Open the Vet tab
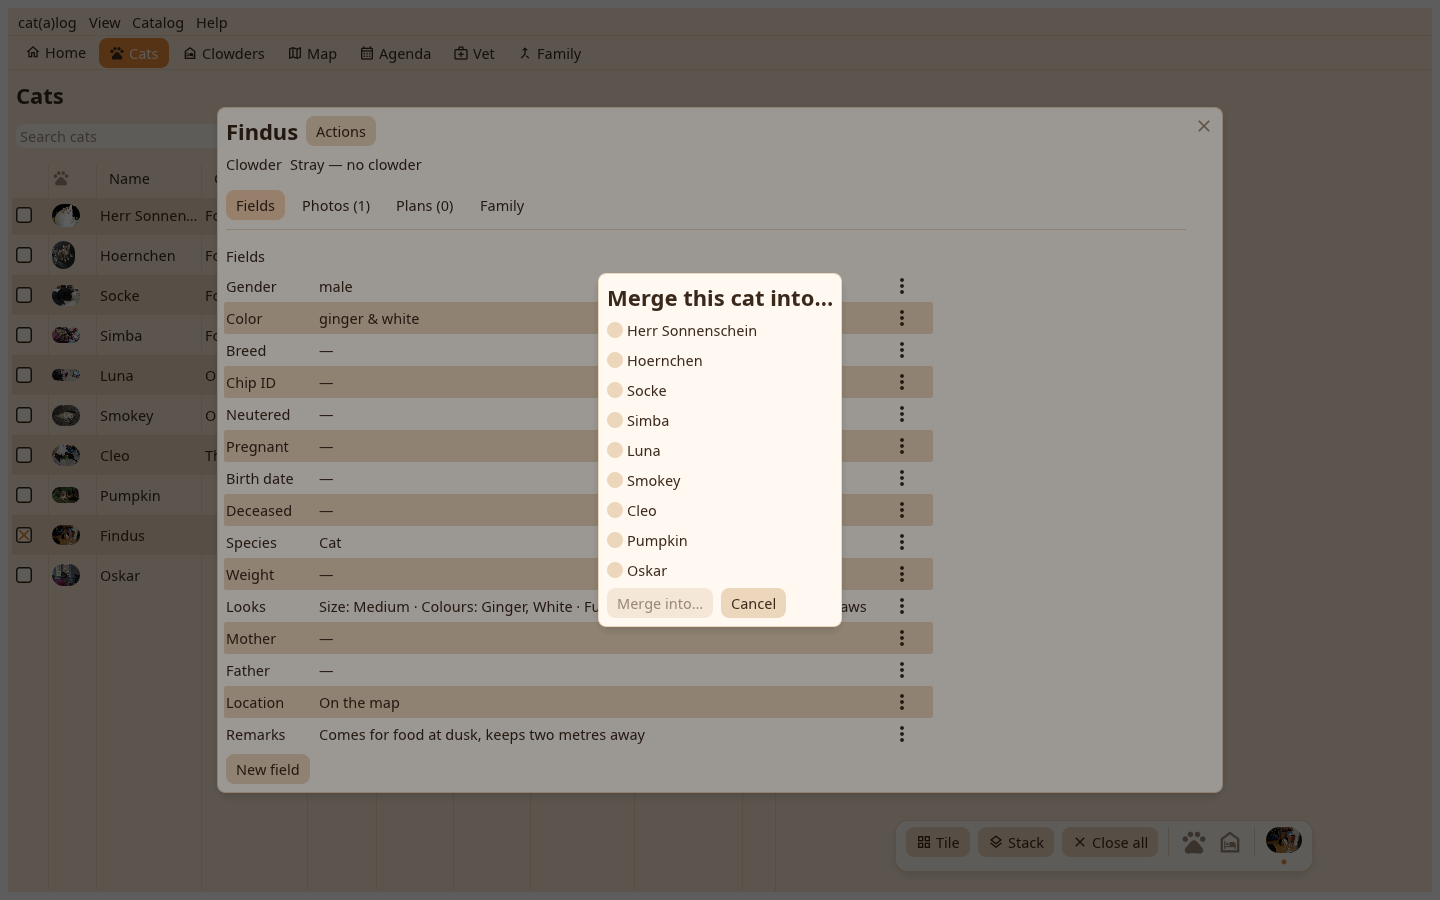This screenshot has height=900, width=1440. coord(474,53)
